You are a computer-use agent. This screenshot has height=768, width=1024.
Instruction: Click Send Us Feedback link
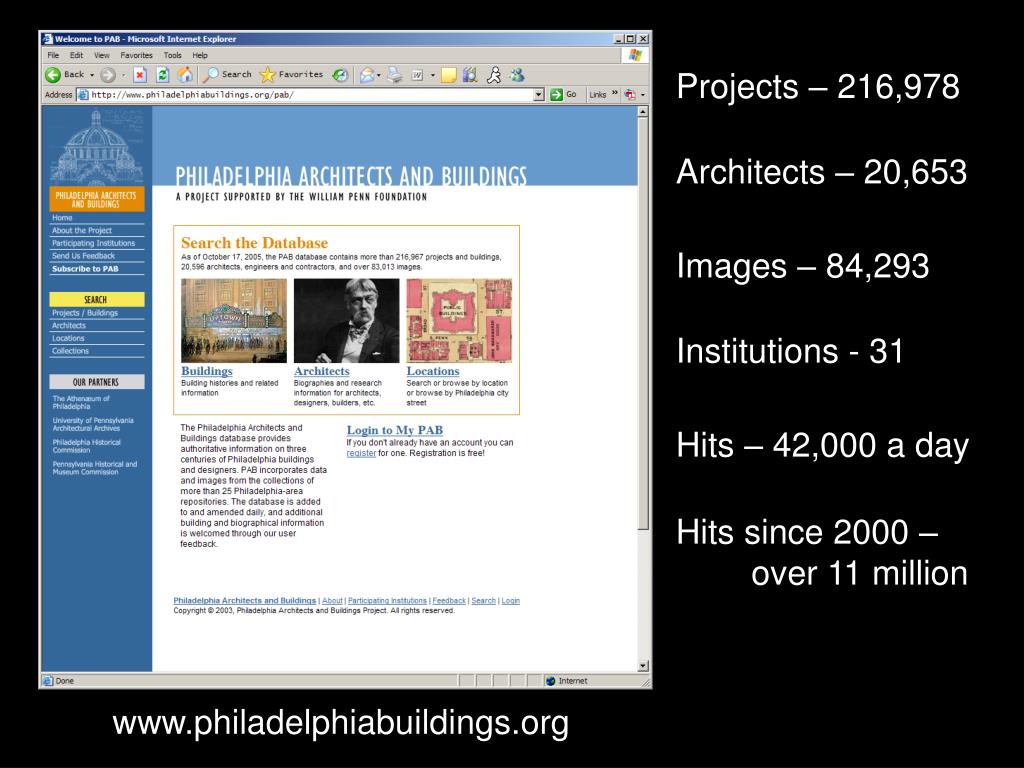pyautogui.click(x=83, y=256)
